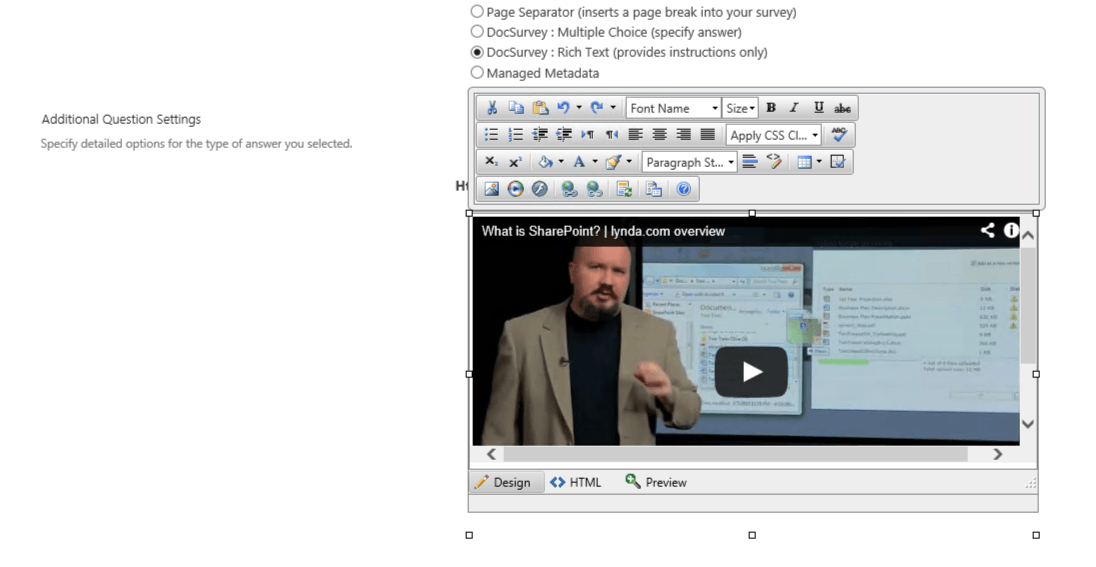Insert a numbered list
This screenshot has height=567, width=1096.
(x=516, y=134)
